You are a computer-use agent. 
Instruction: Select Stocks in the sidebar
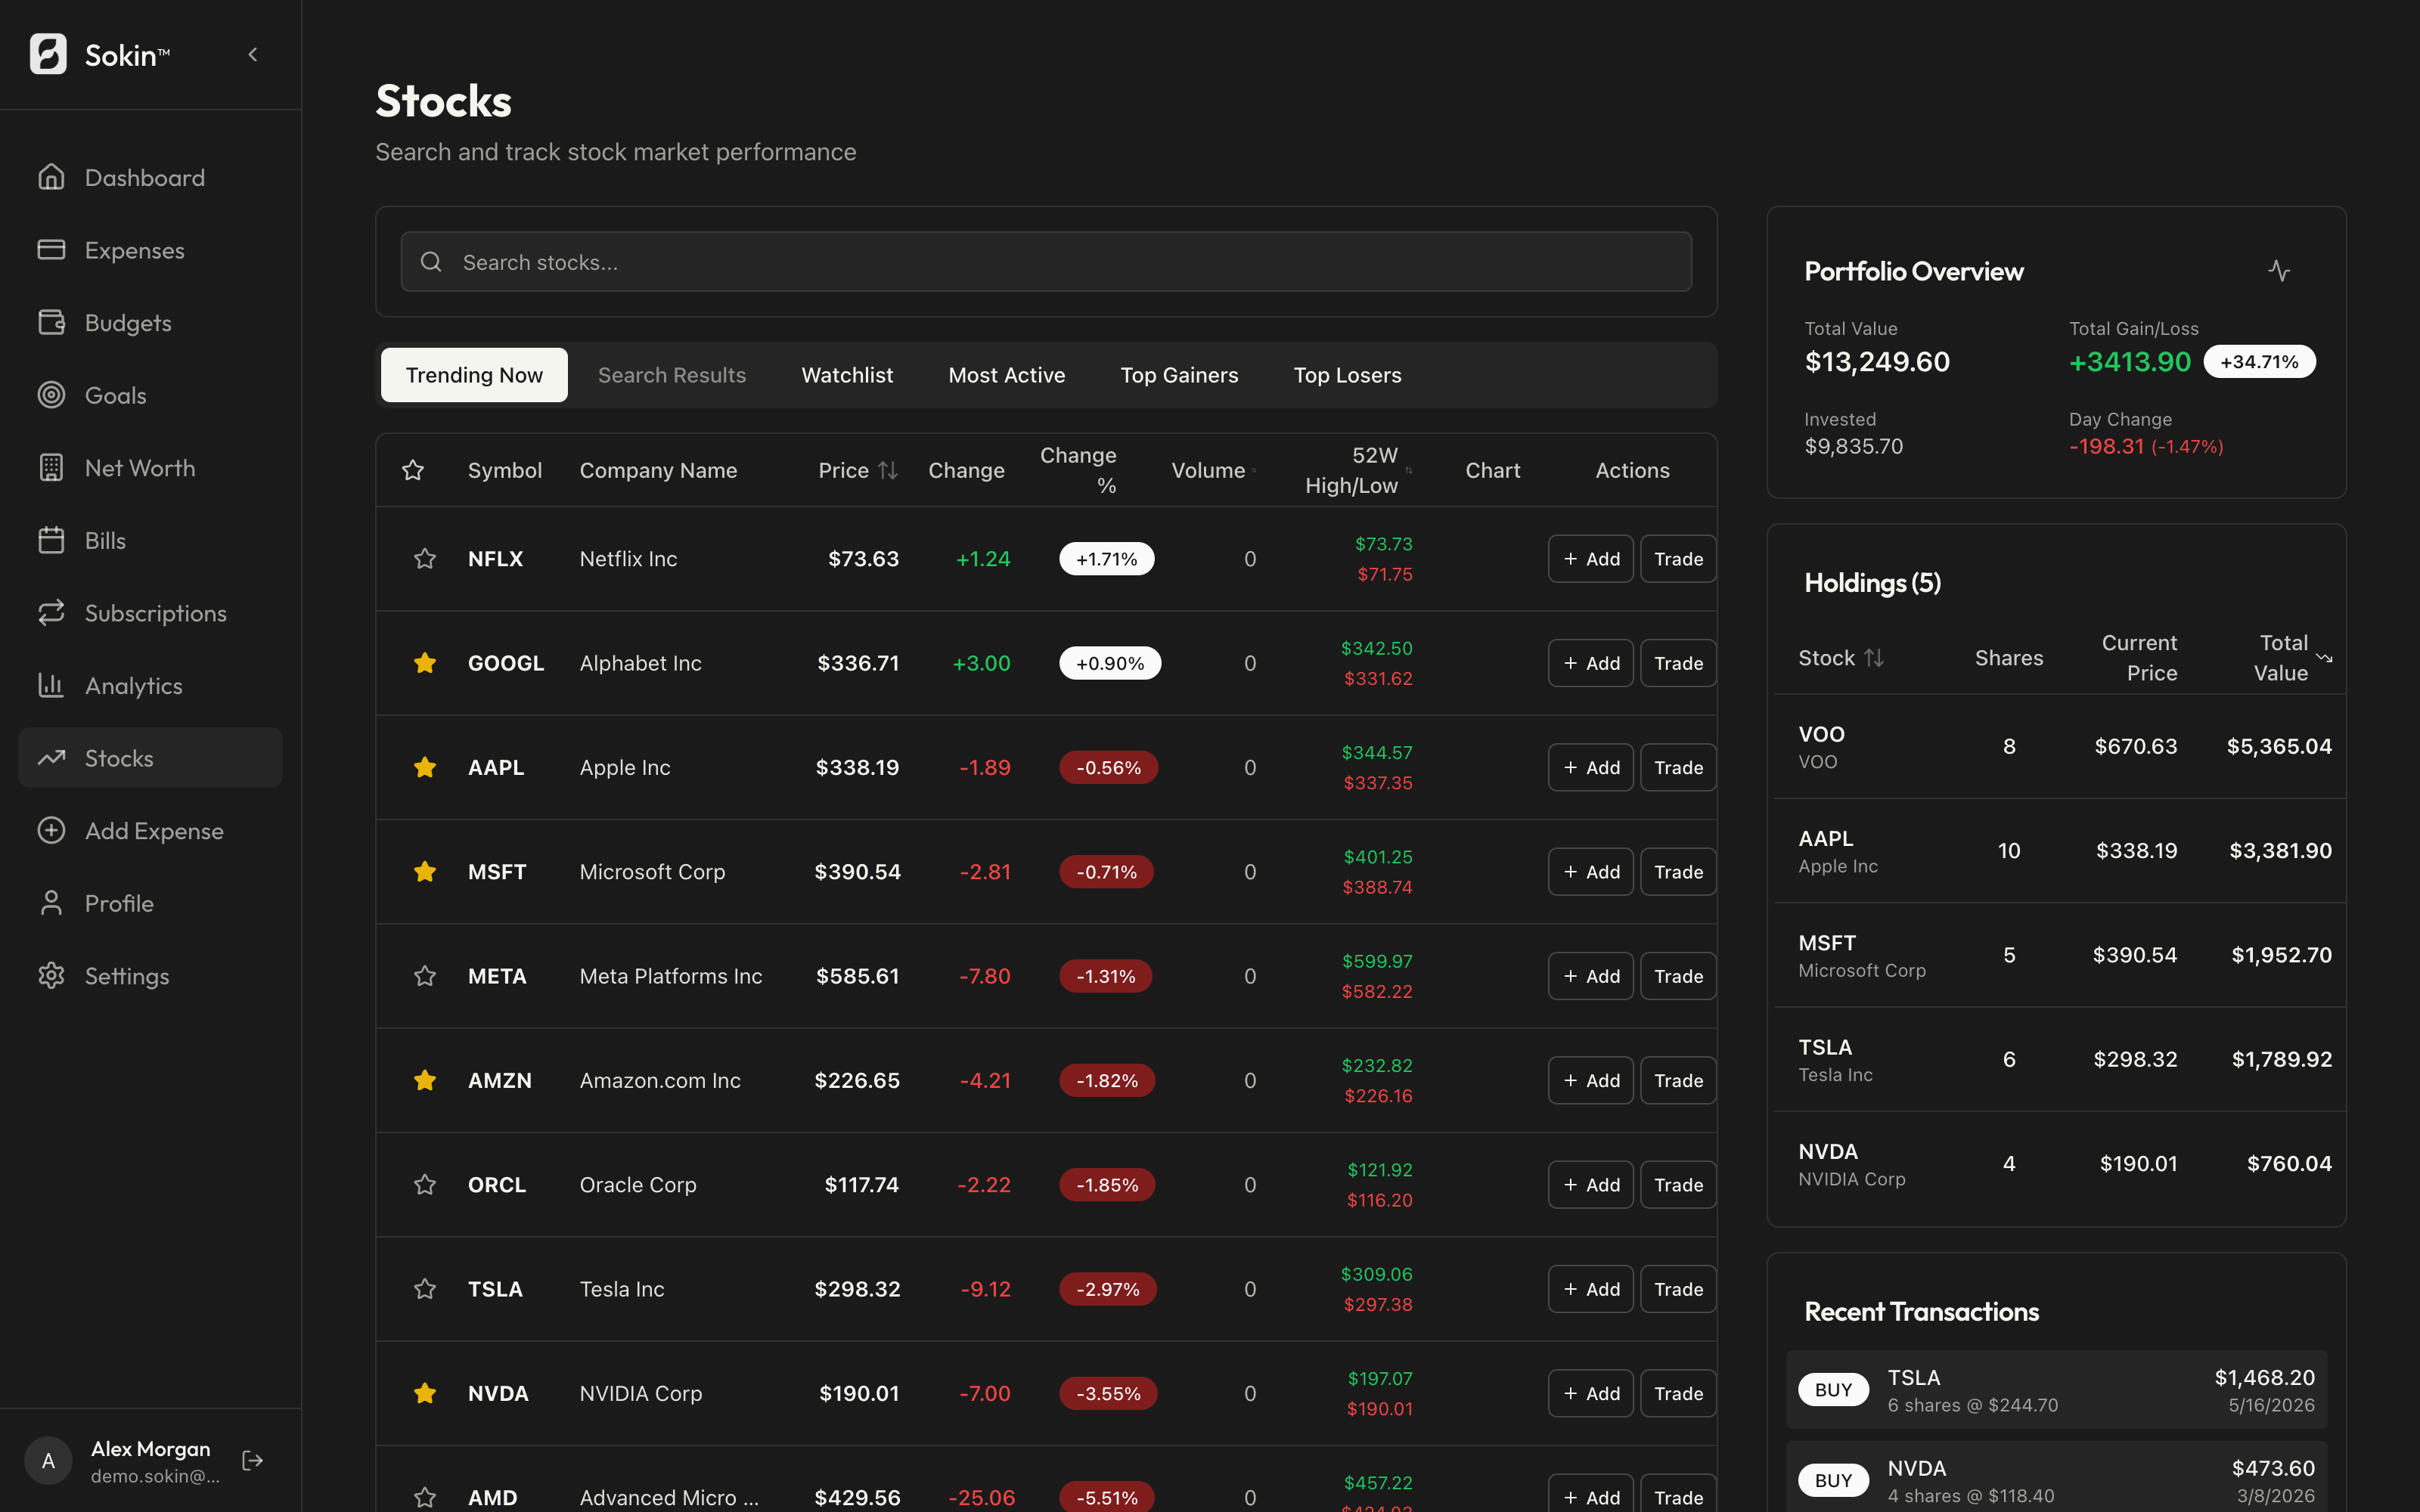pyautogui.click(x=150, y=758)
